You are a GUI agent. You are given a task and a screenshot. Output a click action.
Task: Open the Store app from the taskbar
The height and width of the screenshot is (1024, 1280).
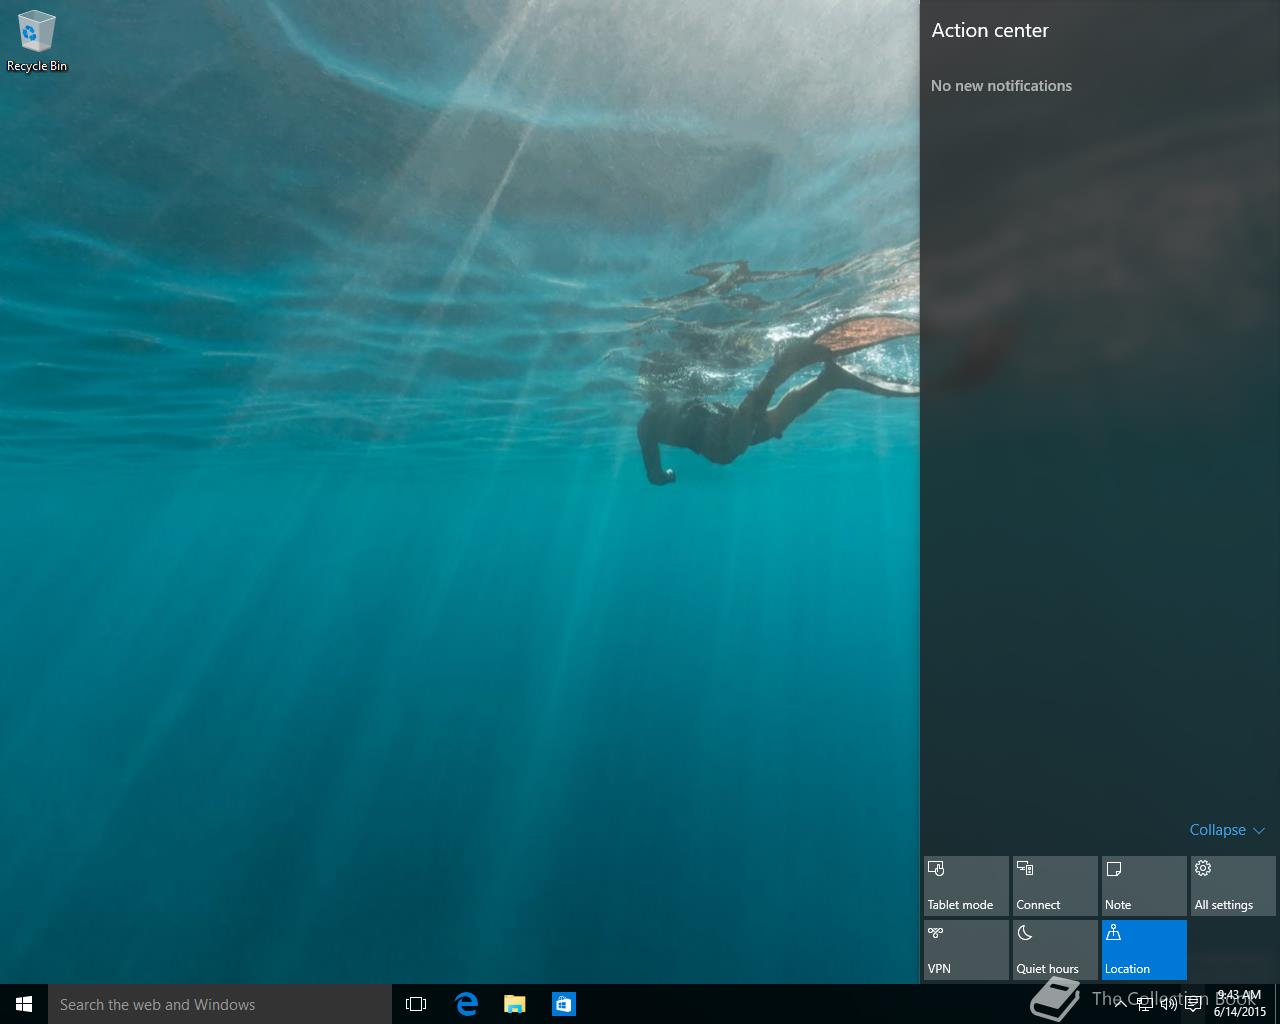coord(564,1004)
